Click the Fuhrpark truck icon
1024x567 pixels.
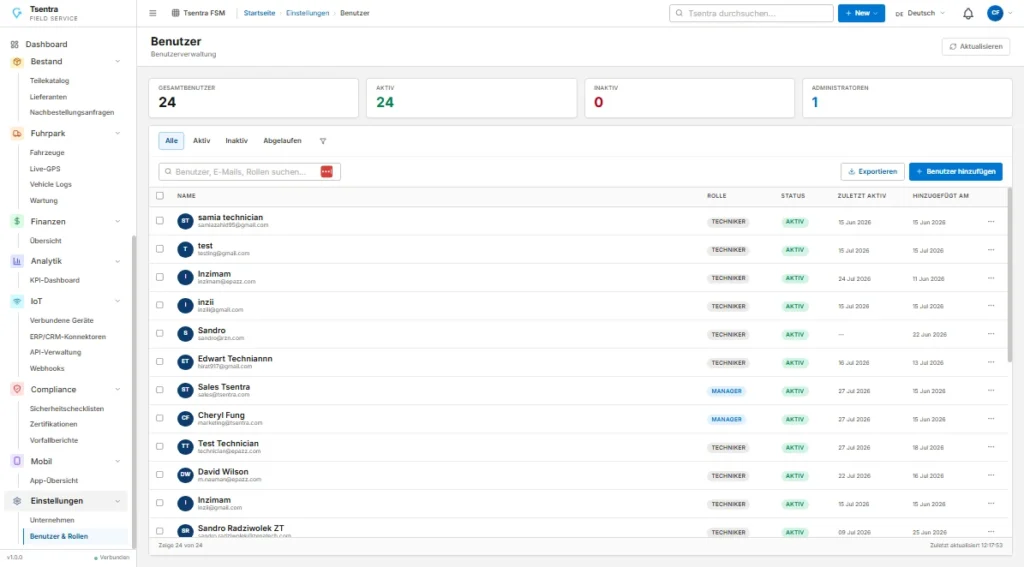(17, 133)
